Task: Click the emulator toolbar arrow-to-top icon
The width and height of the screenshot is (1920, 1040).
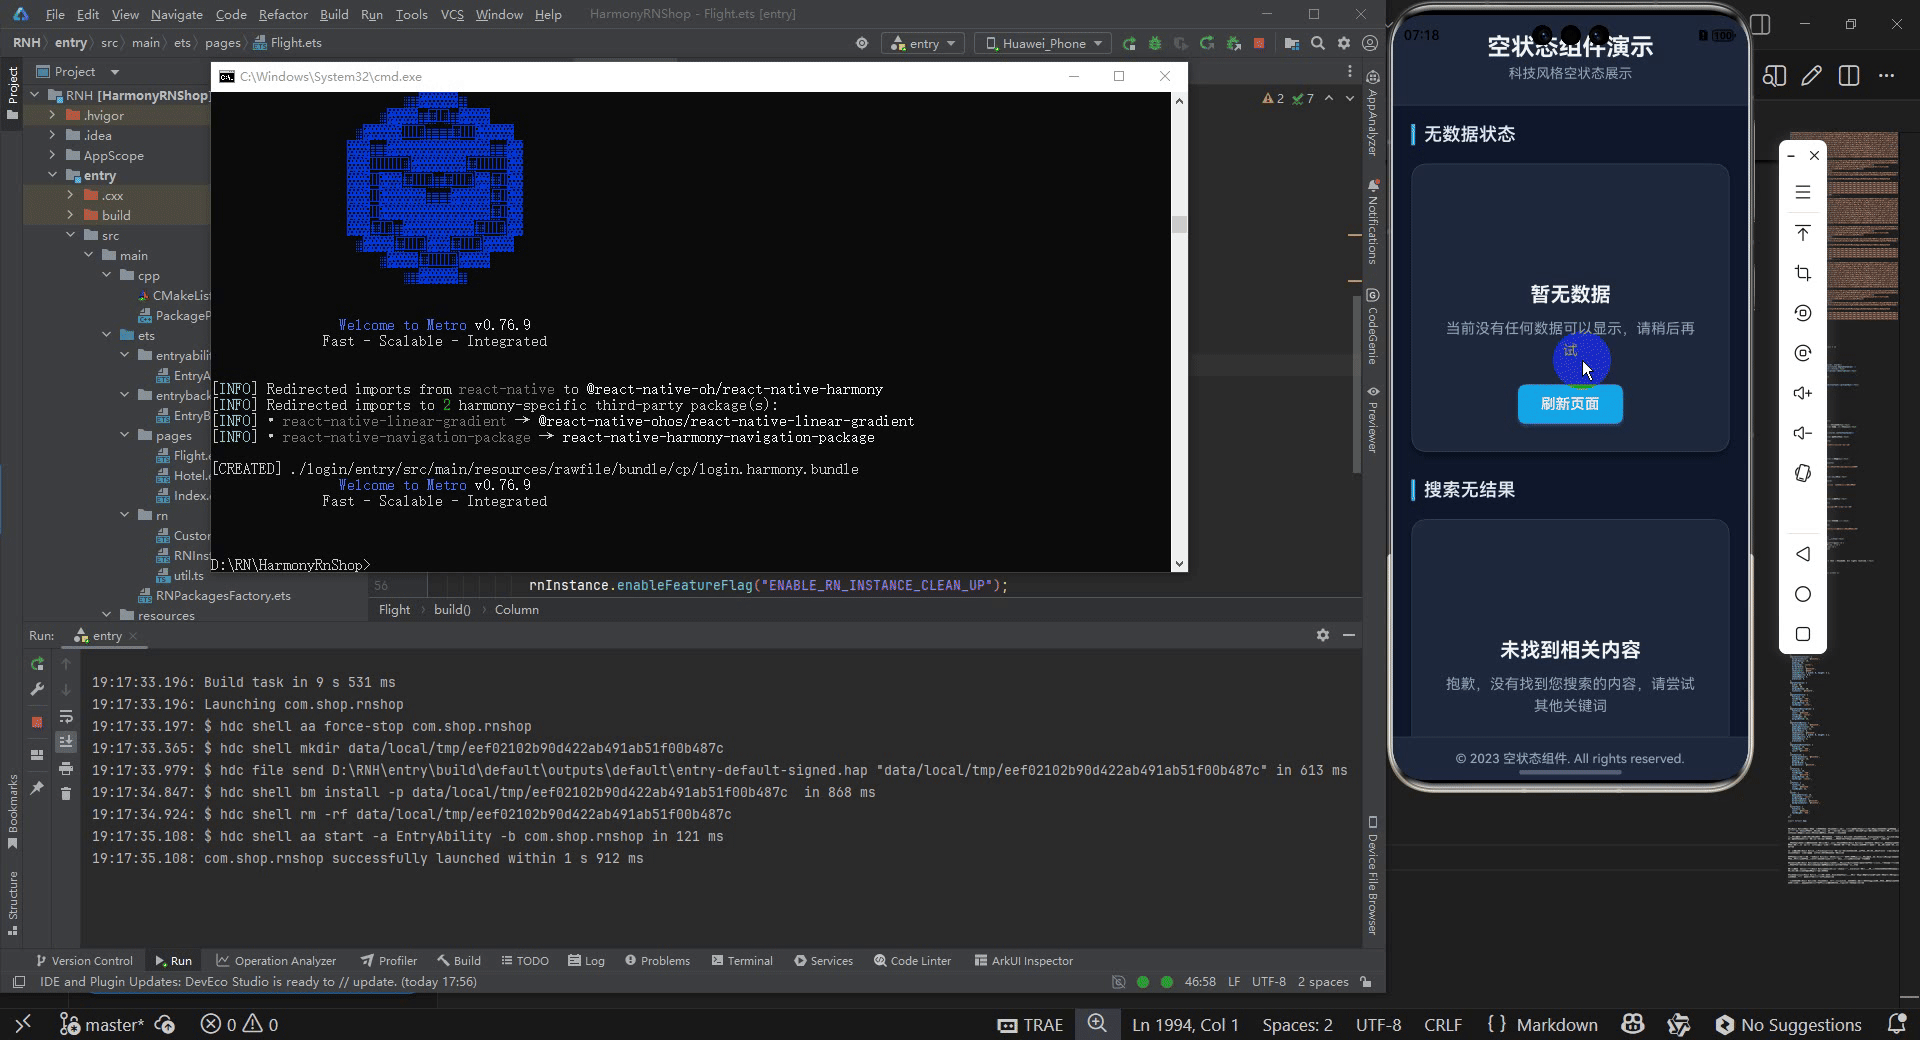Action: click(1803, 233)
